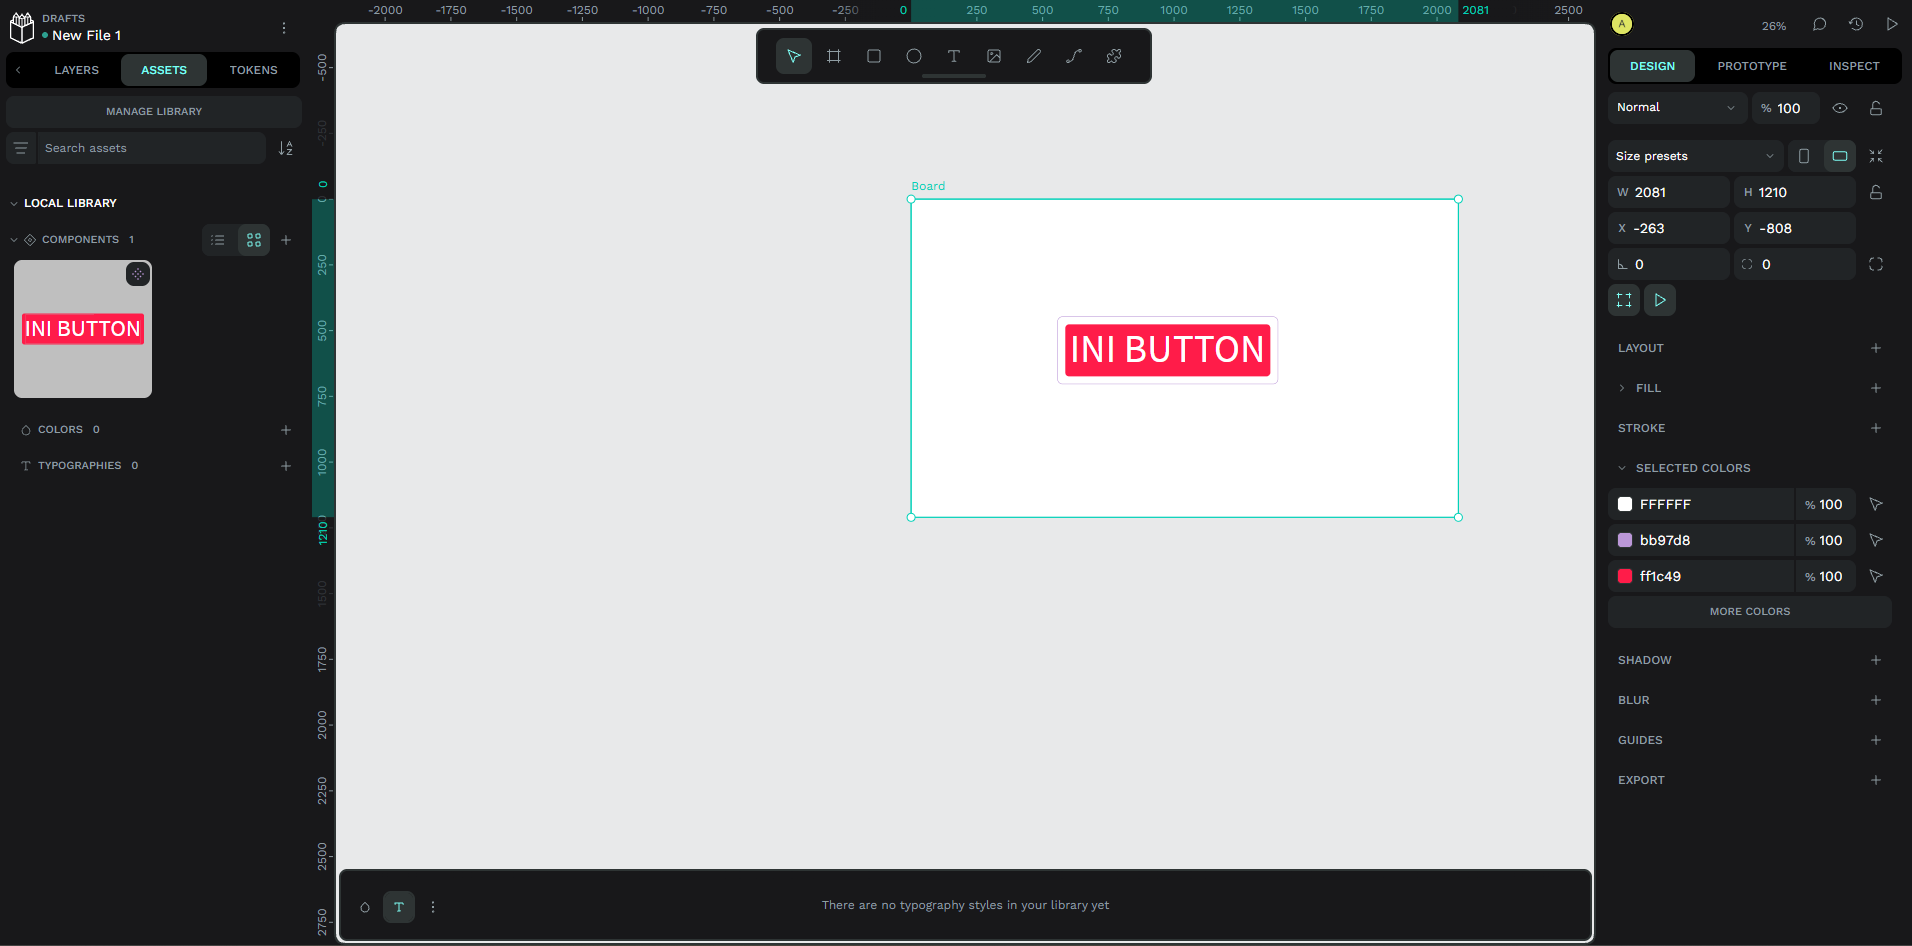Click the More Colors button

point(1749,612)
